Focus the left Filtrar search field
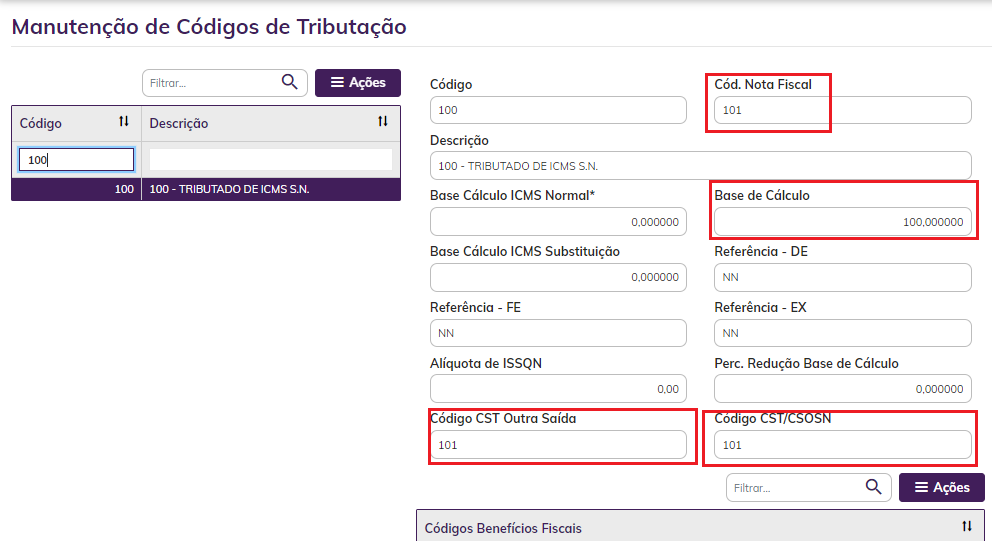This screenshot has height=541, width=992. [210, 83]
